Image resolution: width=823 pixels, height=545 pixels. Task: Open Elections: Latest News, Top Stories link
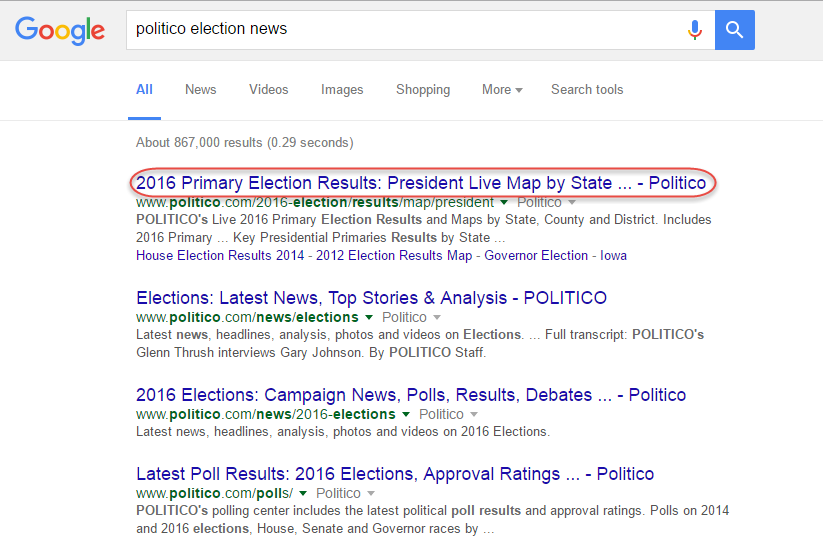[371, 298]
